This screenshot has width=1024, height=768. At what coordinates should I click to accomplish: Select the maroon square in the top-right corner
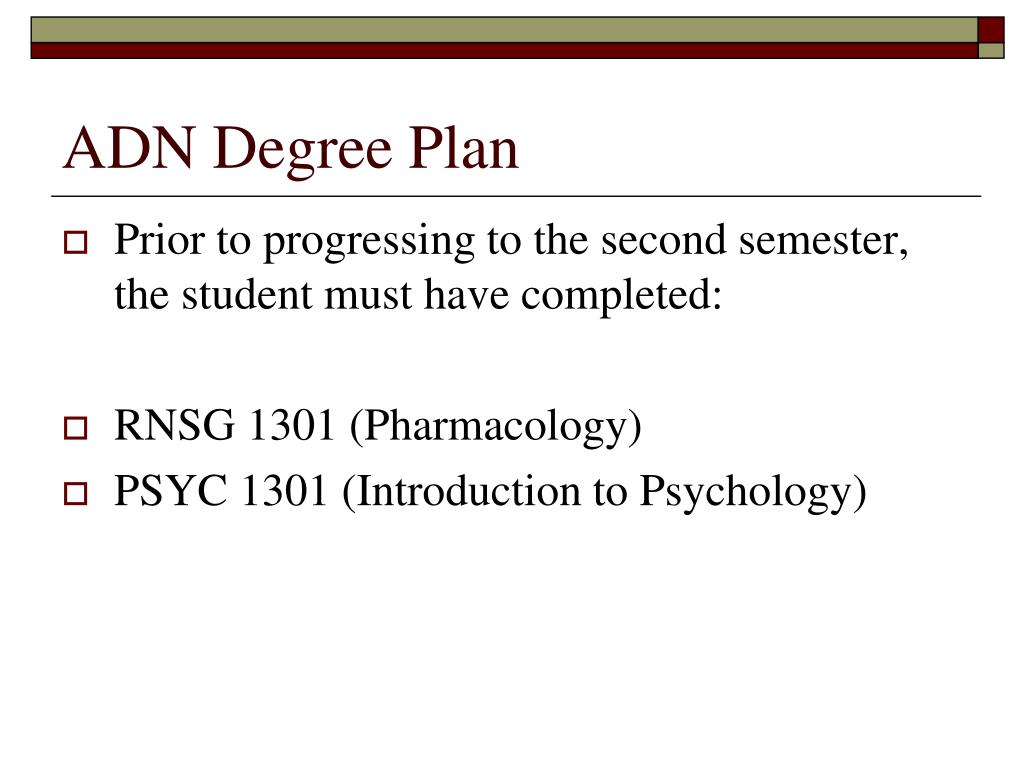[991, 30]
